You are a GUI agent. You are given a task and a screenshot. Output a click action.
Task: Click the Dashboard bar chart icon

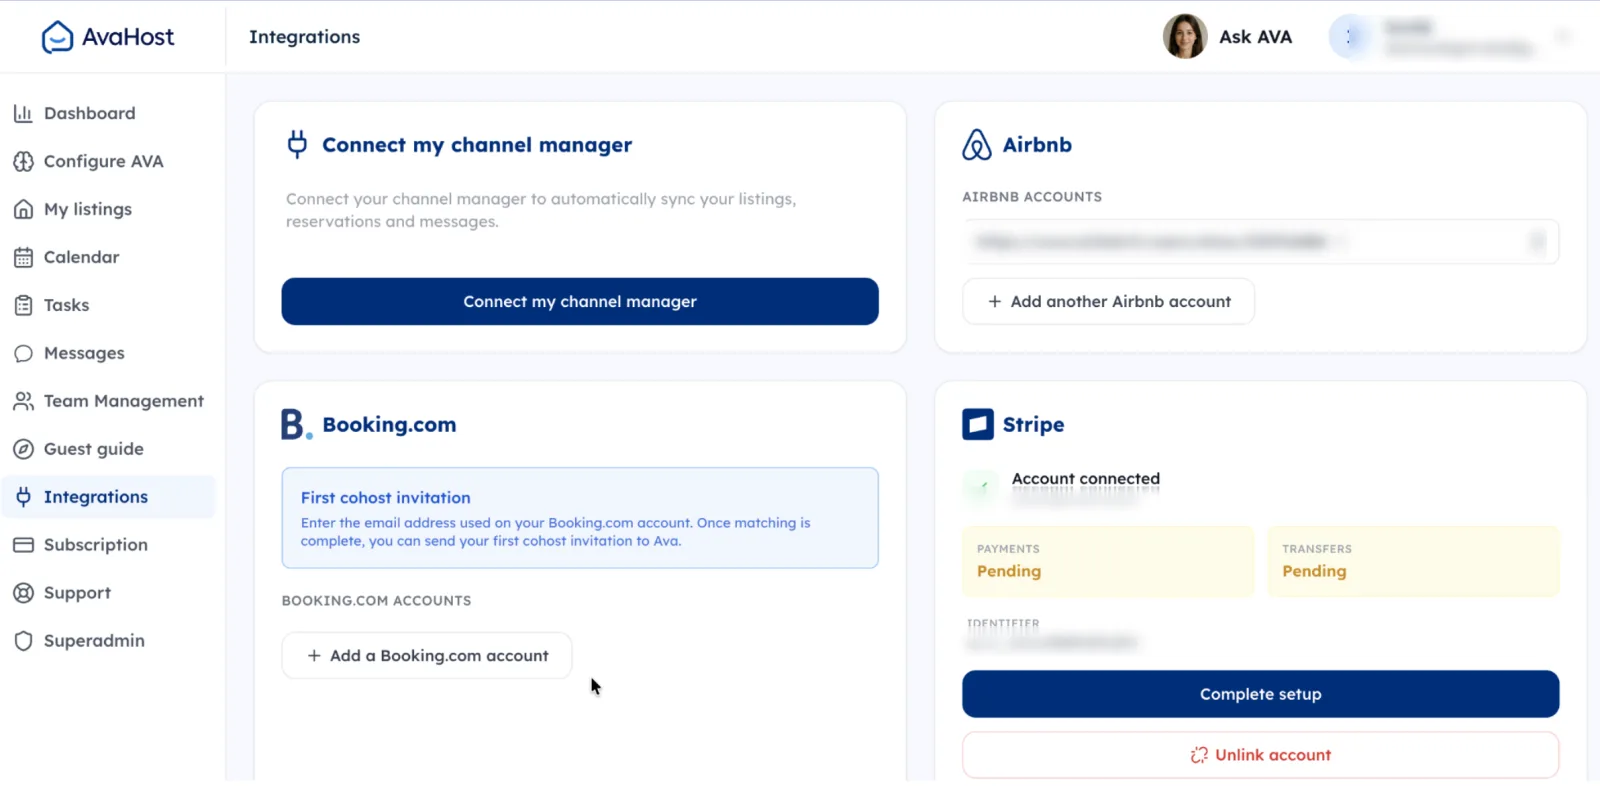[23, 113]
